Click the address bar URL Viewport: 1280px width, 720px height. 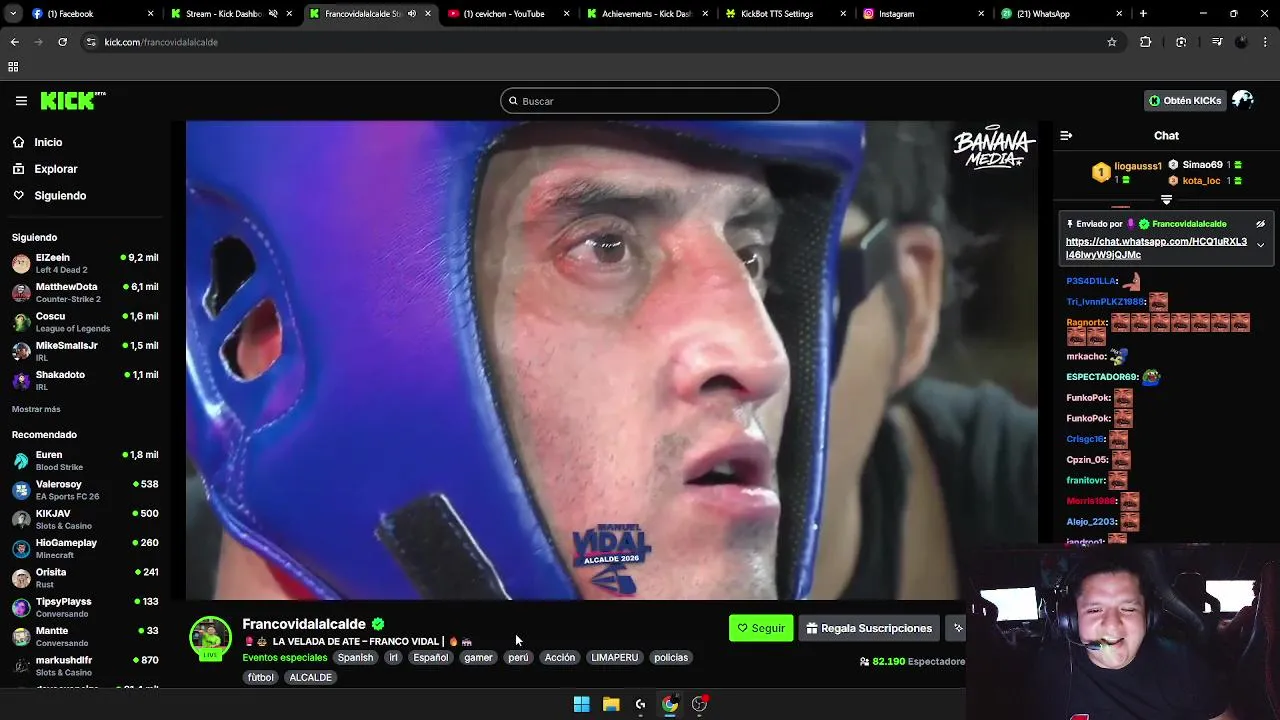pyautogui.click(x=161, y=42)
